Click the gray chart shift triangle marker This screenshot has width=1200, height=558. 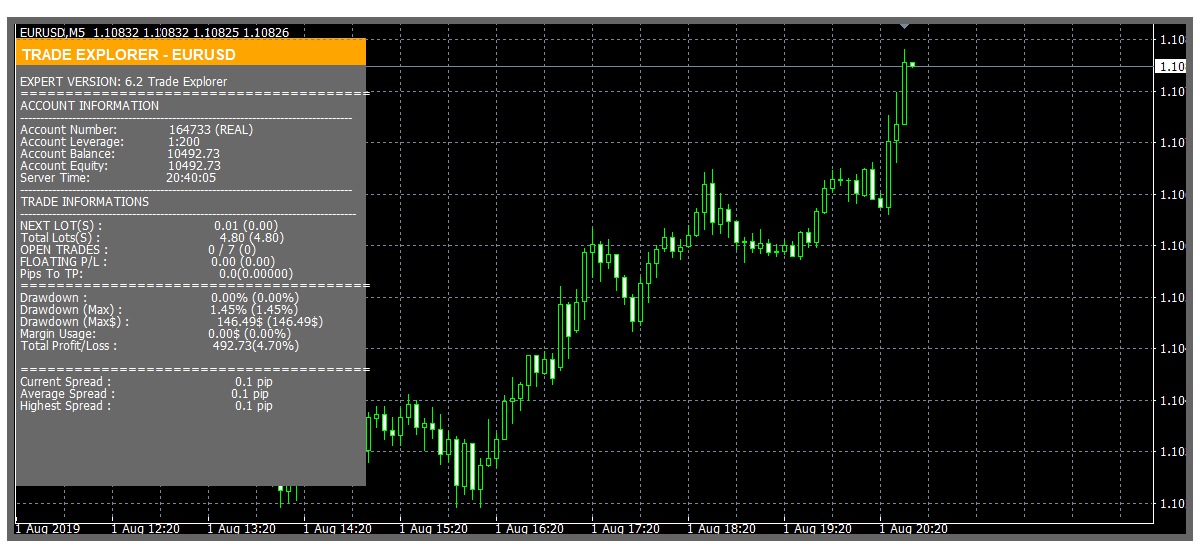tap(904, 24)
